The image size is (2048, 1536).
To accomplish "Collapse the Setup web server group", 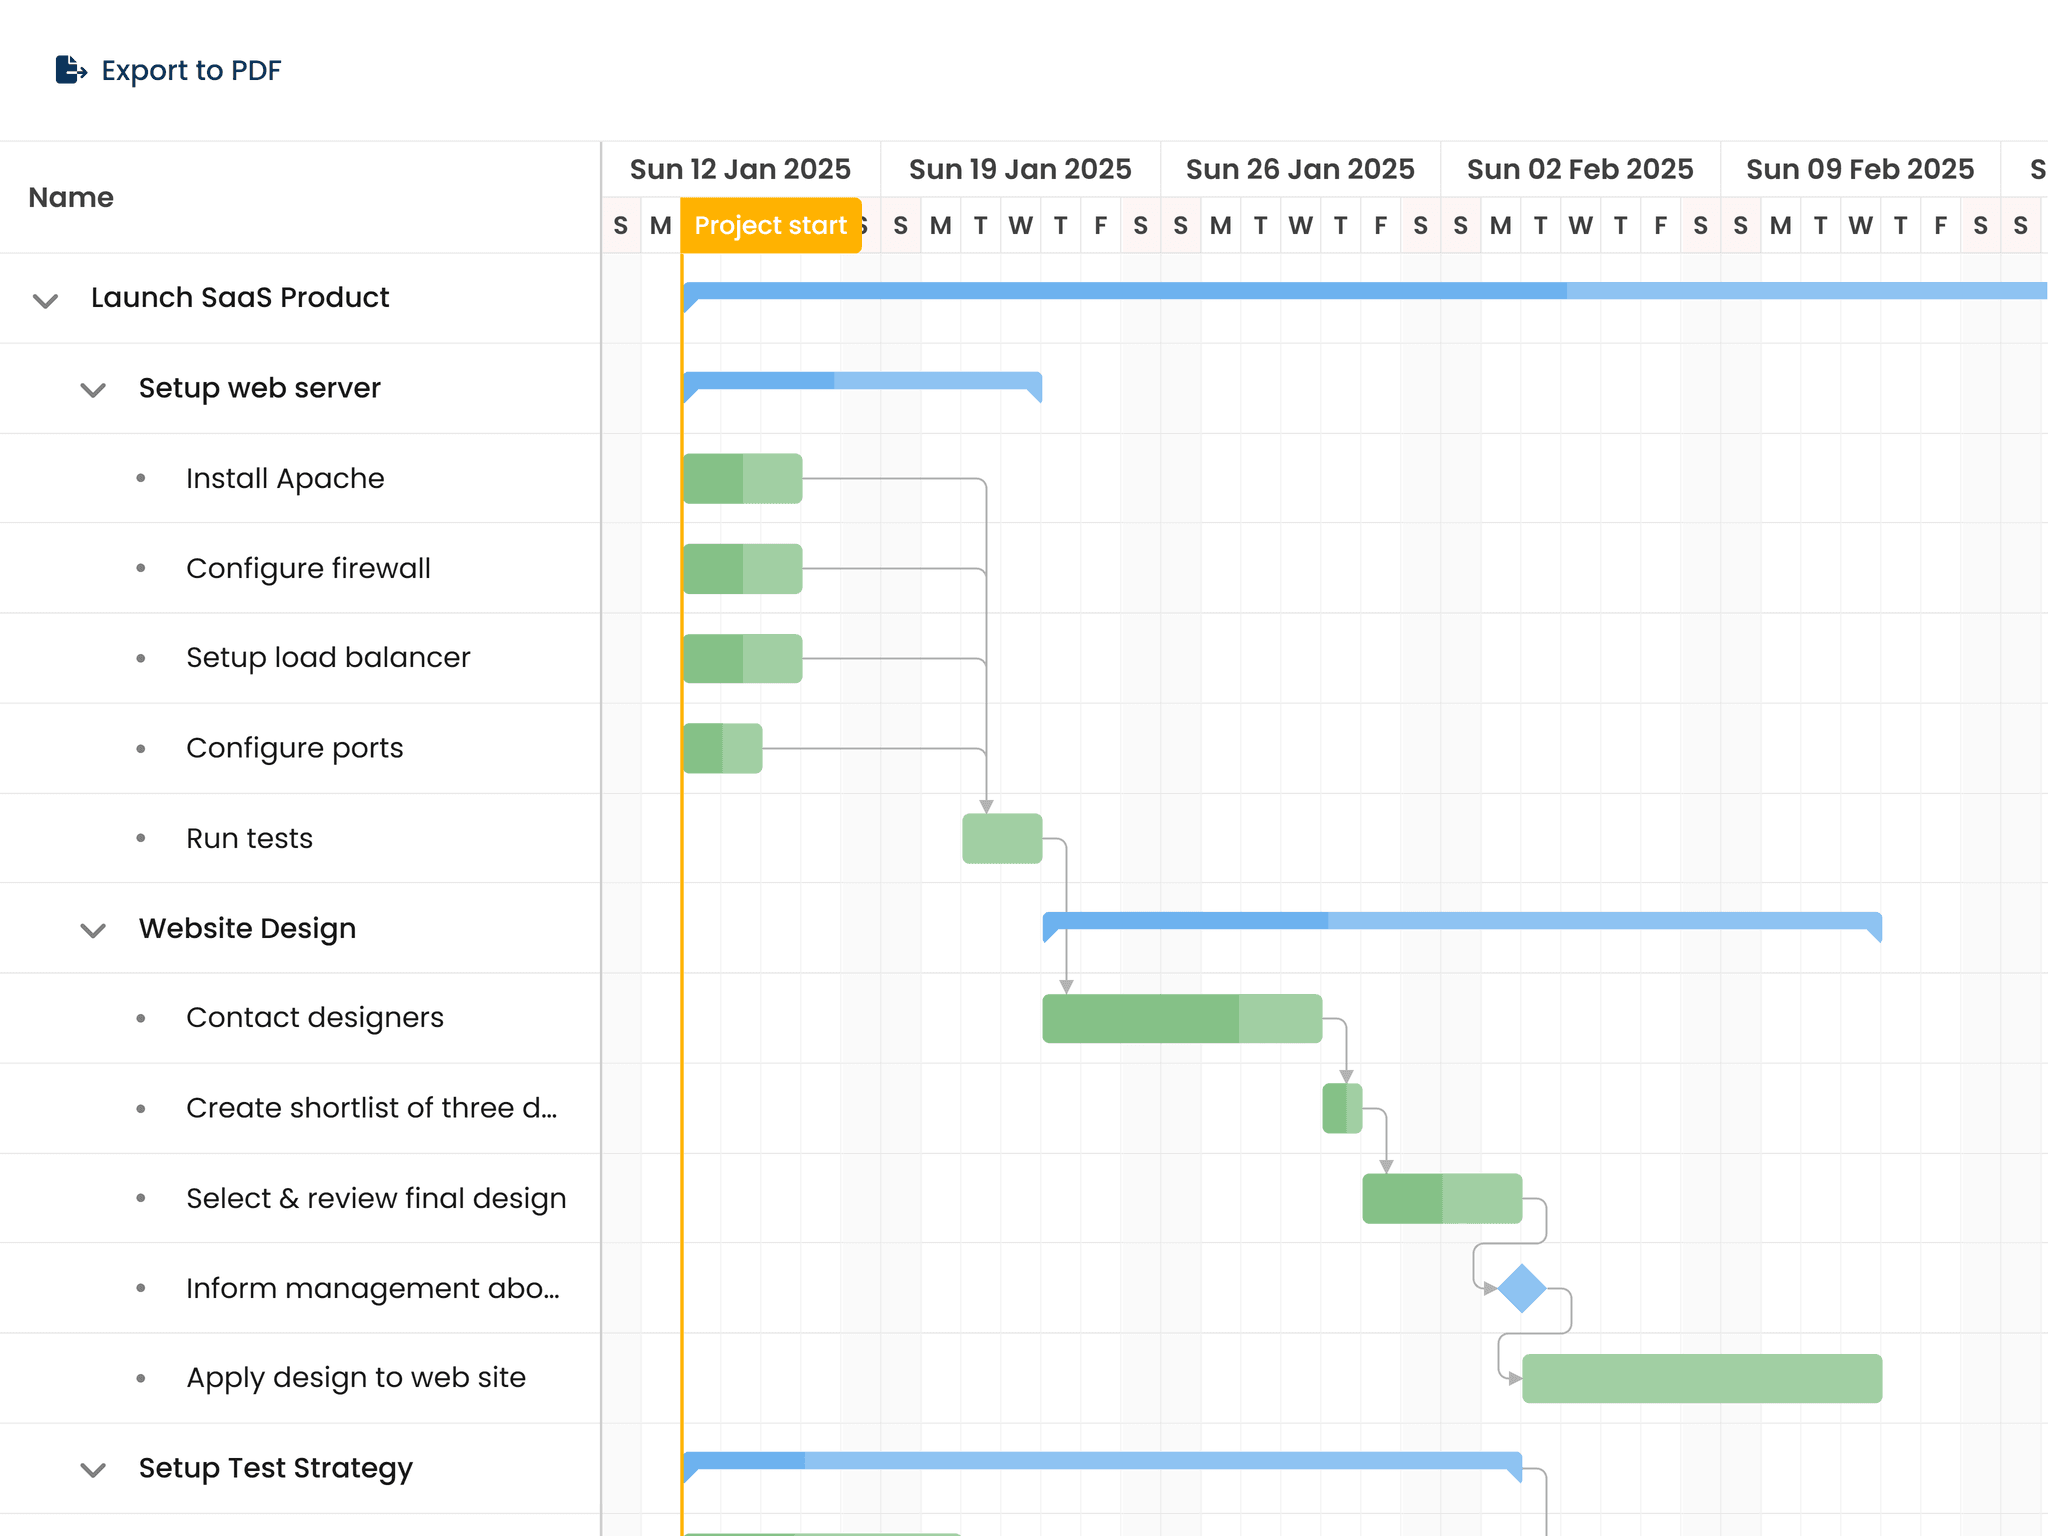I will (92, 389).
